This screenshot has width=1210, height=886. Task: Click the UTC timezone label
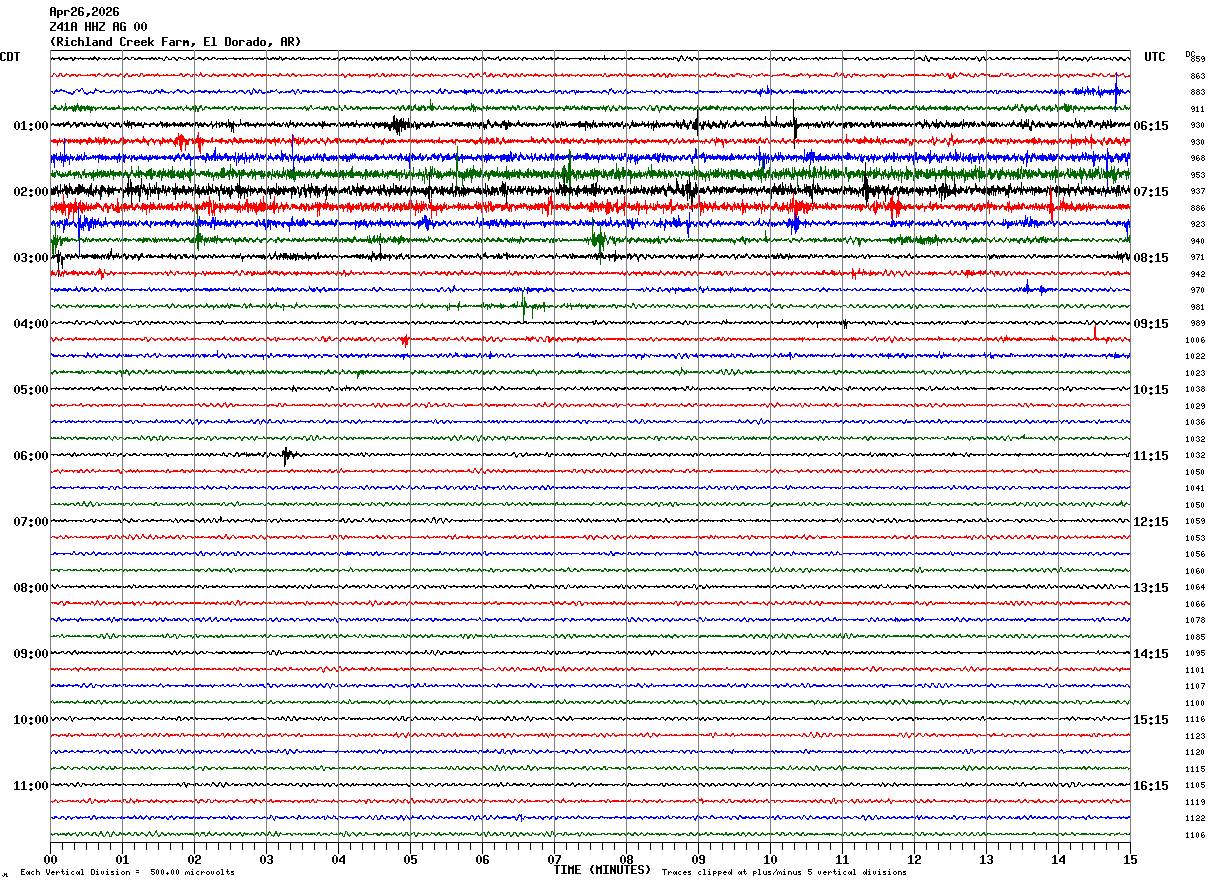click(x=1155, y=57)
